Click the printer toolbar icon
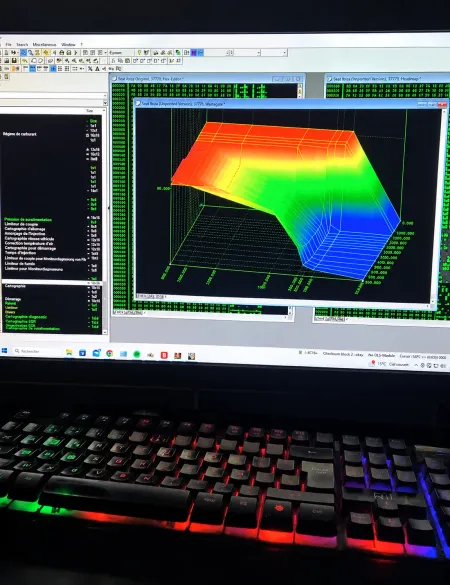The width and height of the screenshot is (450, 585). pos(62,53)
